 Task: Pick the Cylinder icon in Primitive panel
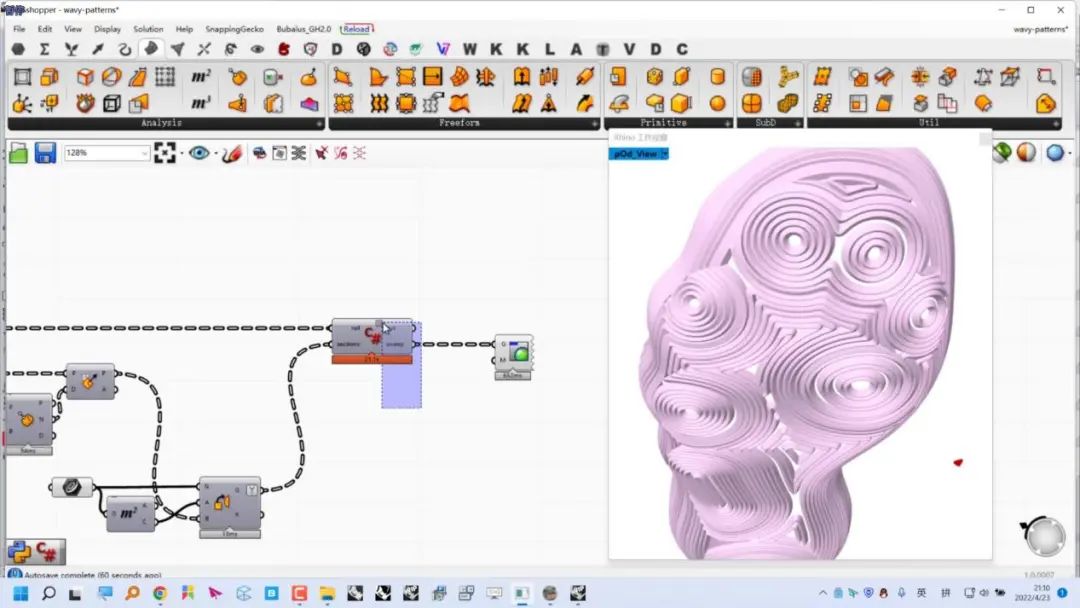pos(717,76)
